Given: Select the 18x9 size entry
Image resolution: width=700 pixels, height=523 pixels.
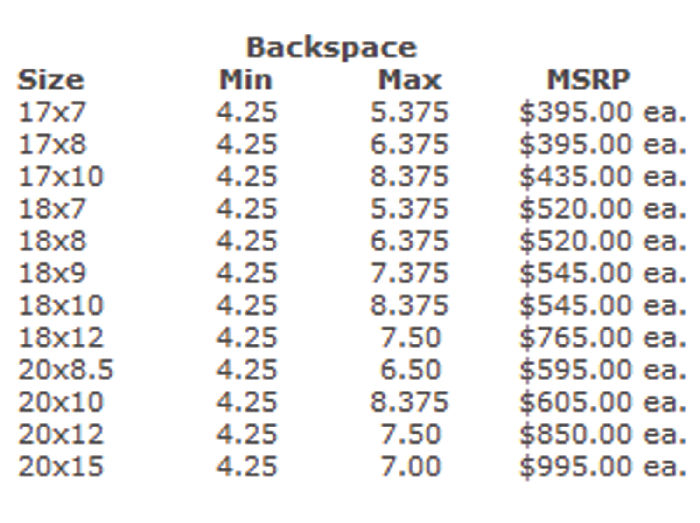Looking at the screenshot, I should point(52,273).
